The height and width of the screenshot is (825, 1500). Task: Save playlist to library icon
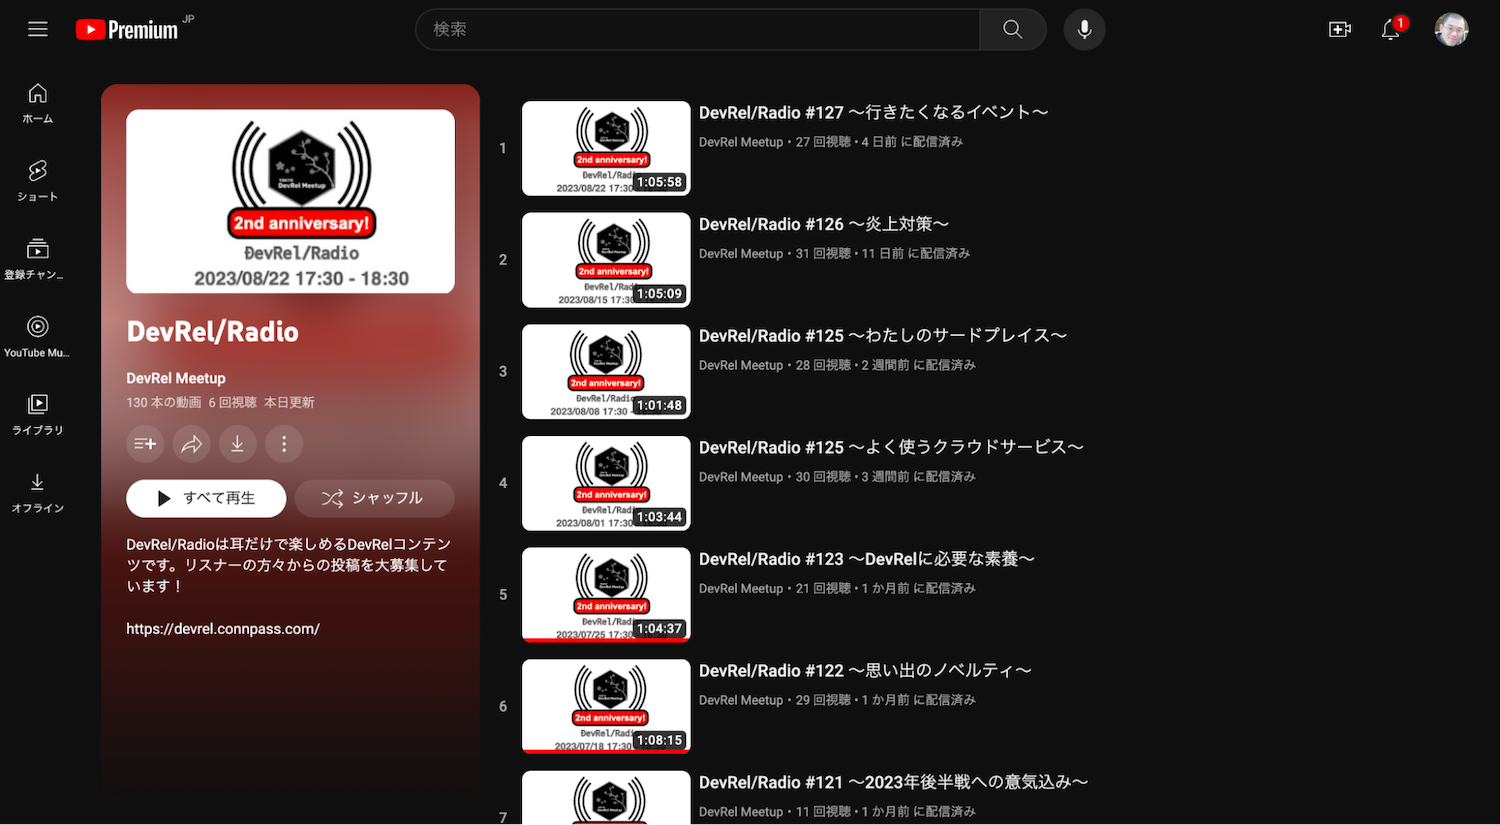pyautogui.click(x=145, y=444)
